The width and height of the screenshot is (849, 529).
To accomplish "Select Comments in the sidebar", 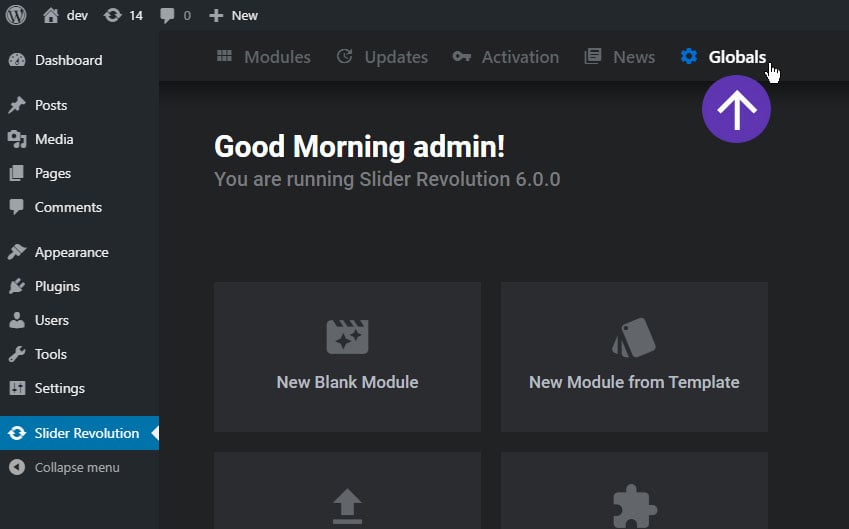I will pyautogui.click(x=68, y=207).
